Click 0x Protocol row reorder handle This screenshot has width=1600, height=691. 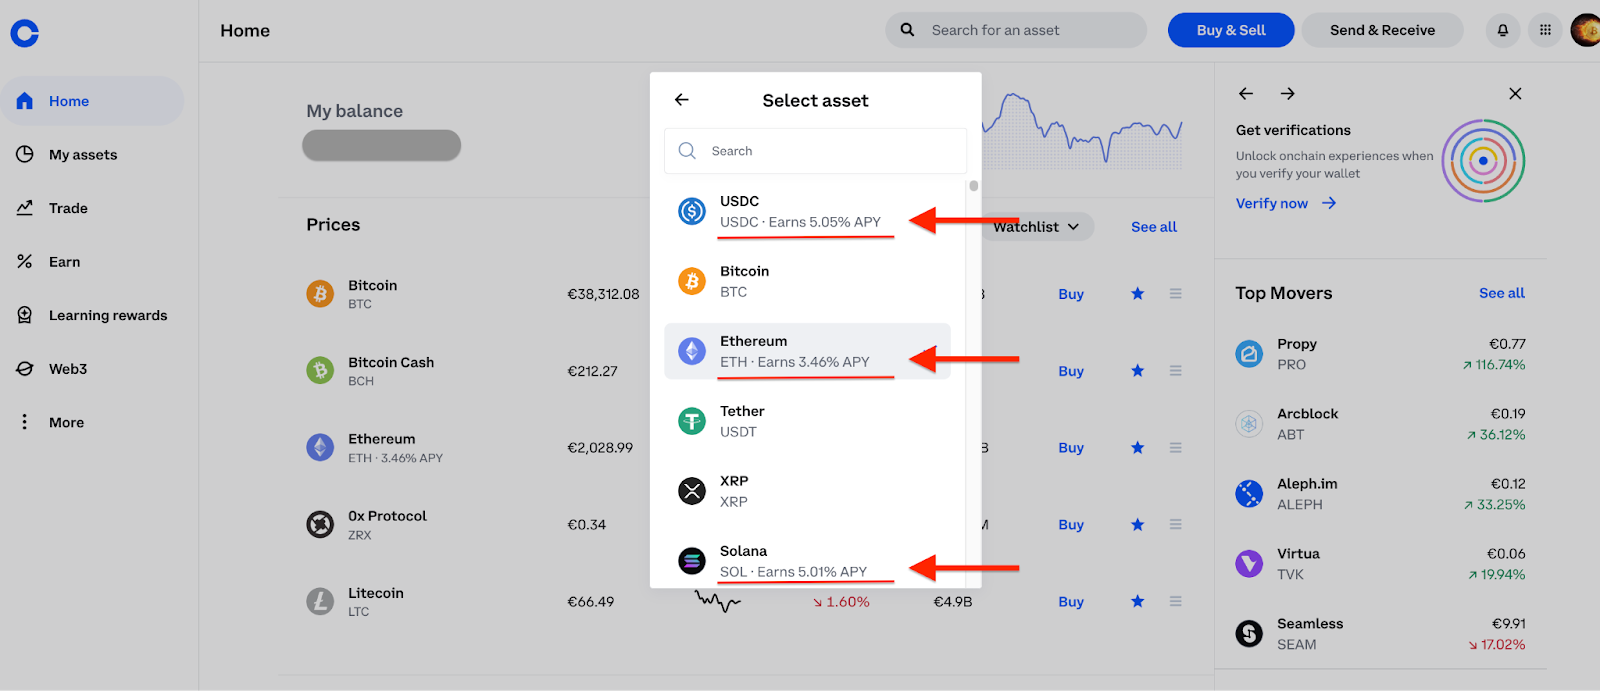click(1176, 525)
